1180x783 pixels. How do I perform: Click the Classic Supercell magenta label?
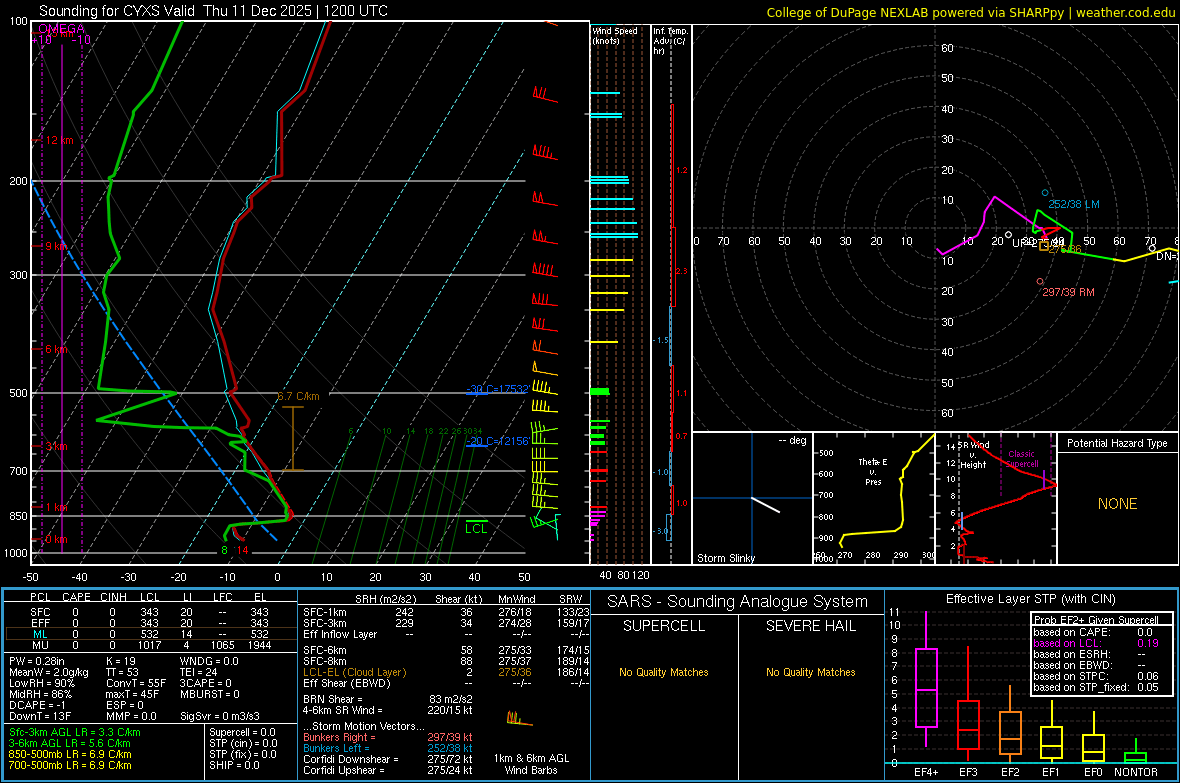(1022, 459)
